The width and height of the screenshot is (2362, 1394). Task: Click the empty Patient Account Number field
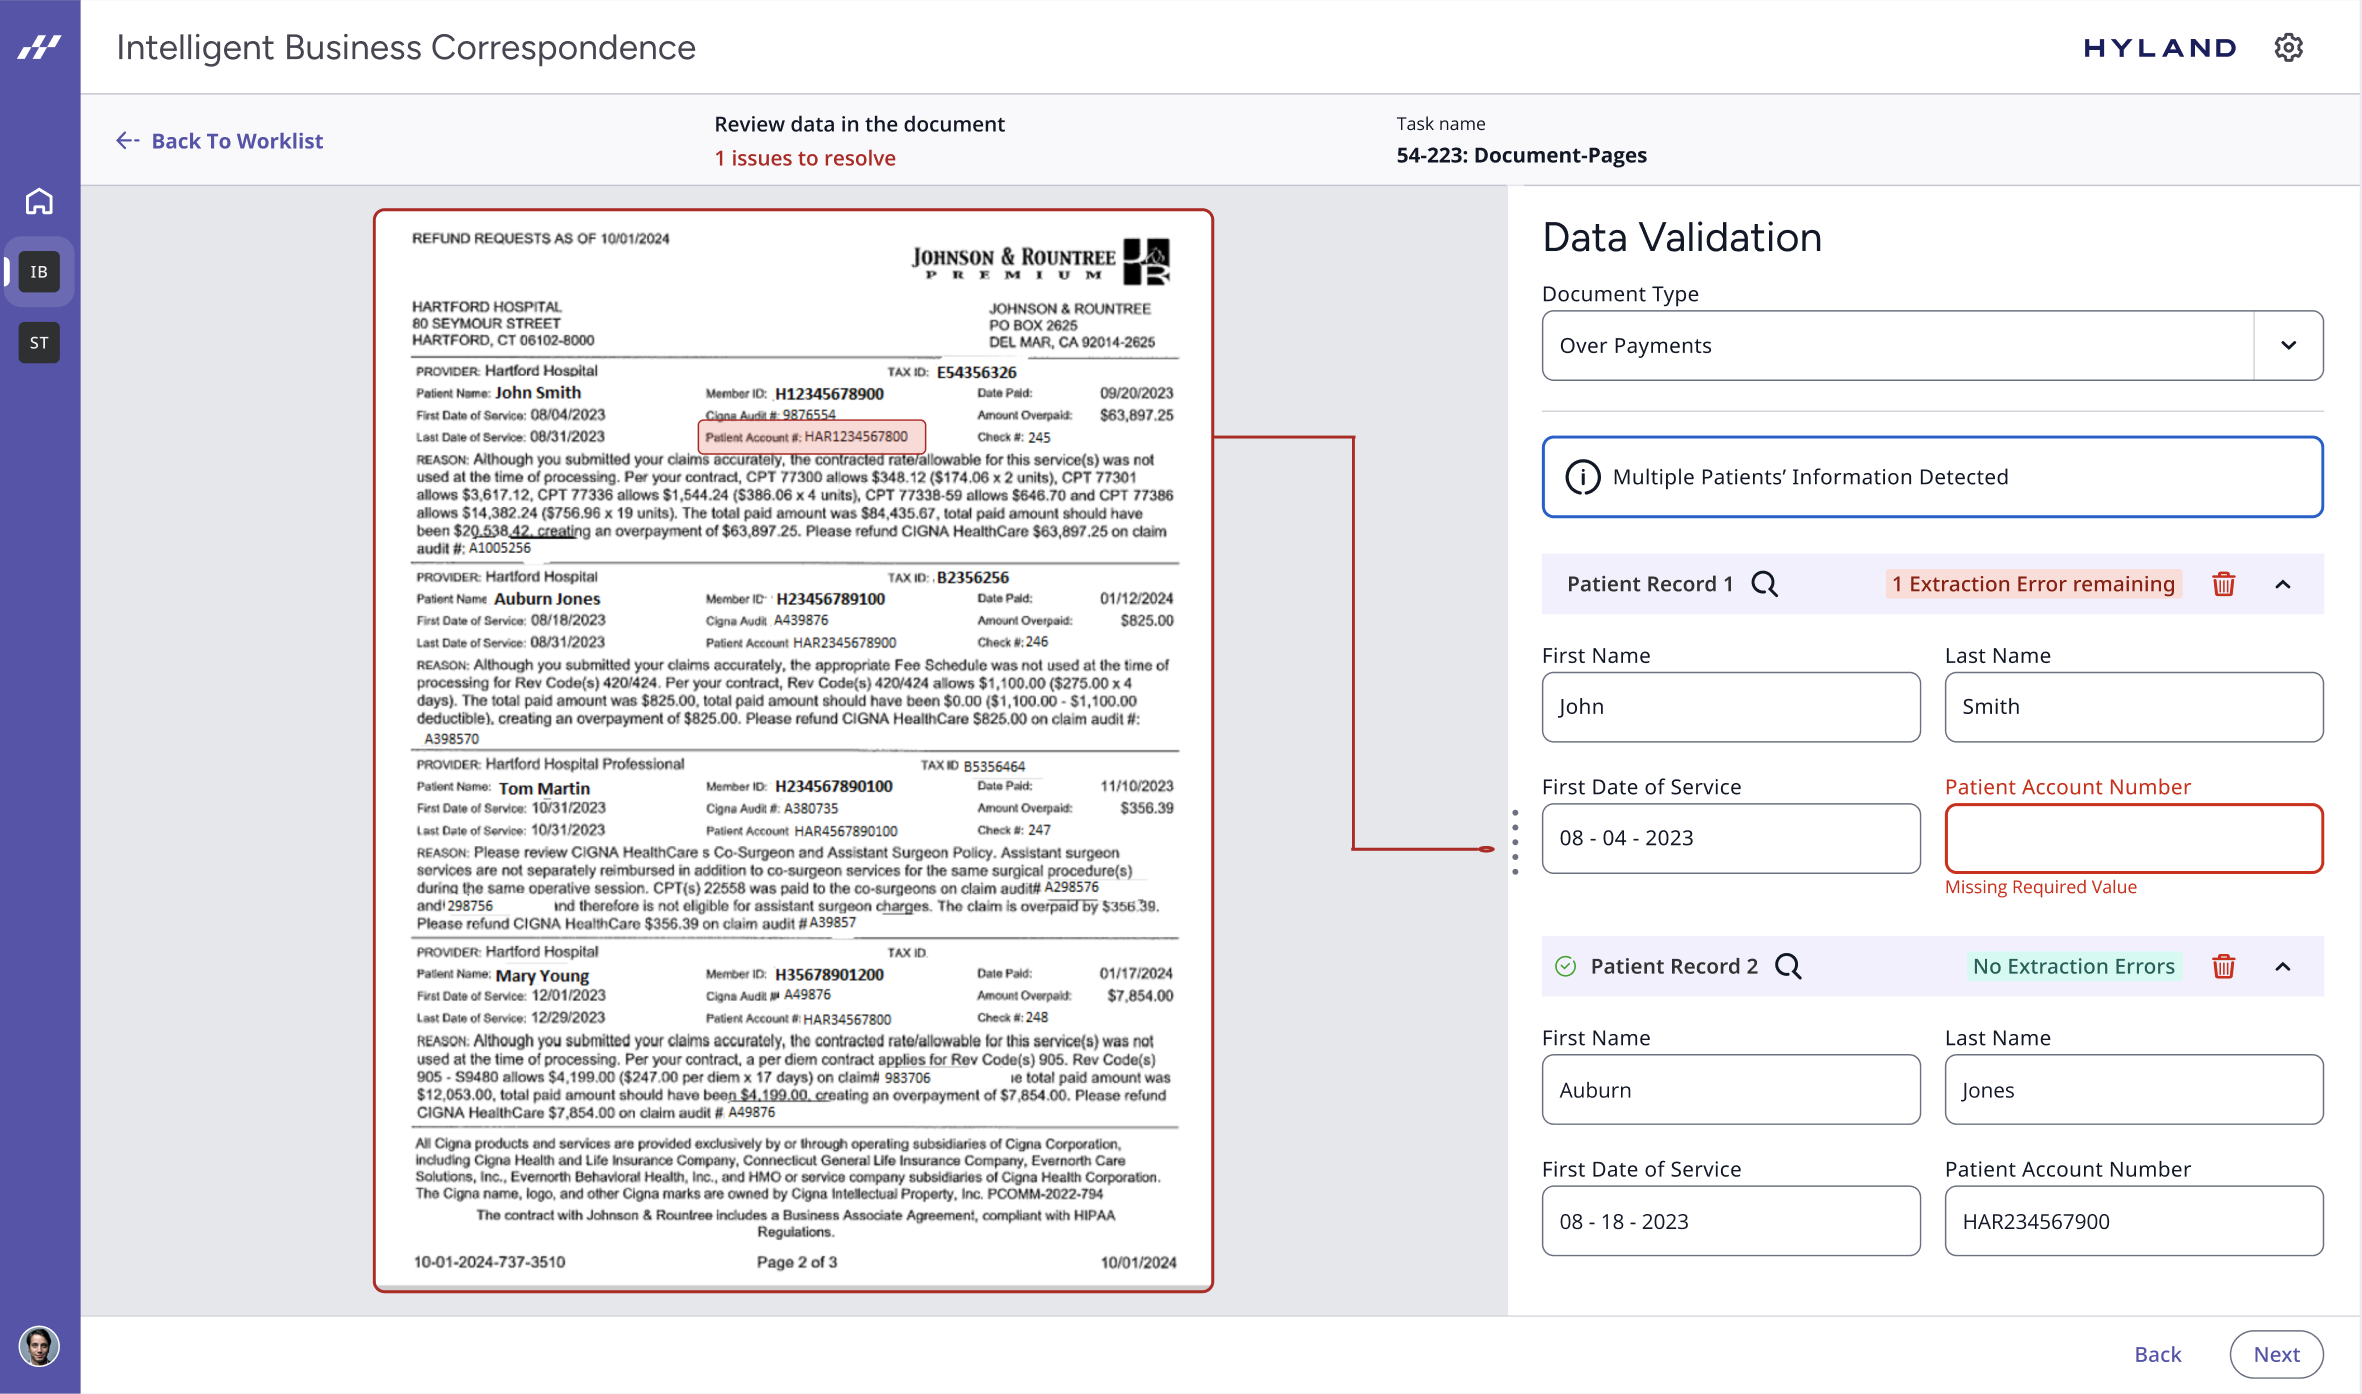2133,838
